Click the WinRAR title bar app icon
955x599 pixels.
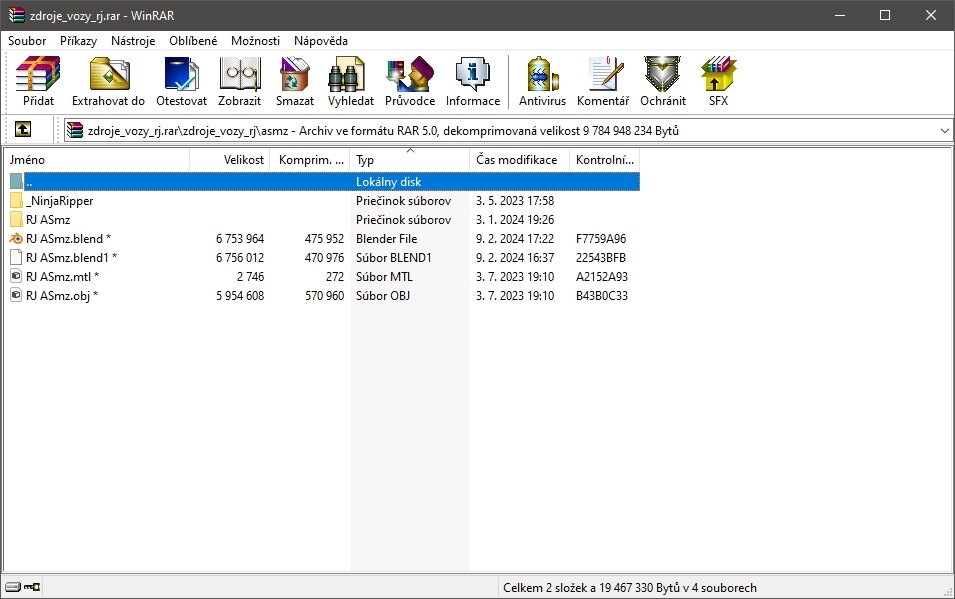pyautogui.click(x=16, y=15)
